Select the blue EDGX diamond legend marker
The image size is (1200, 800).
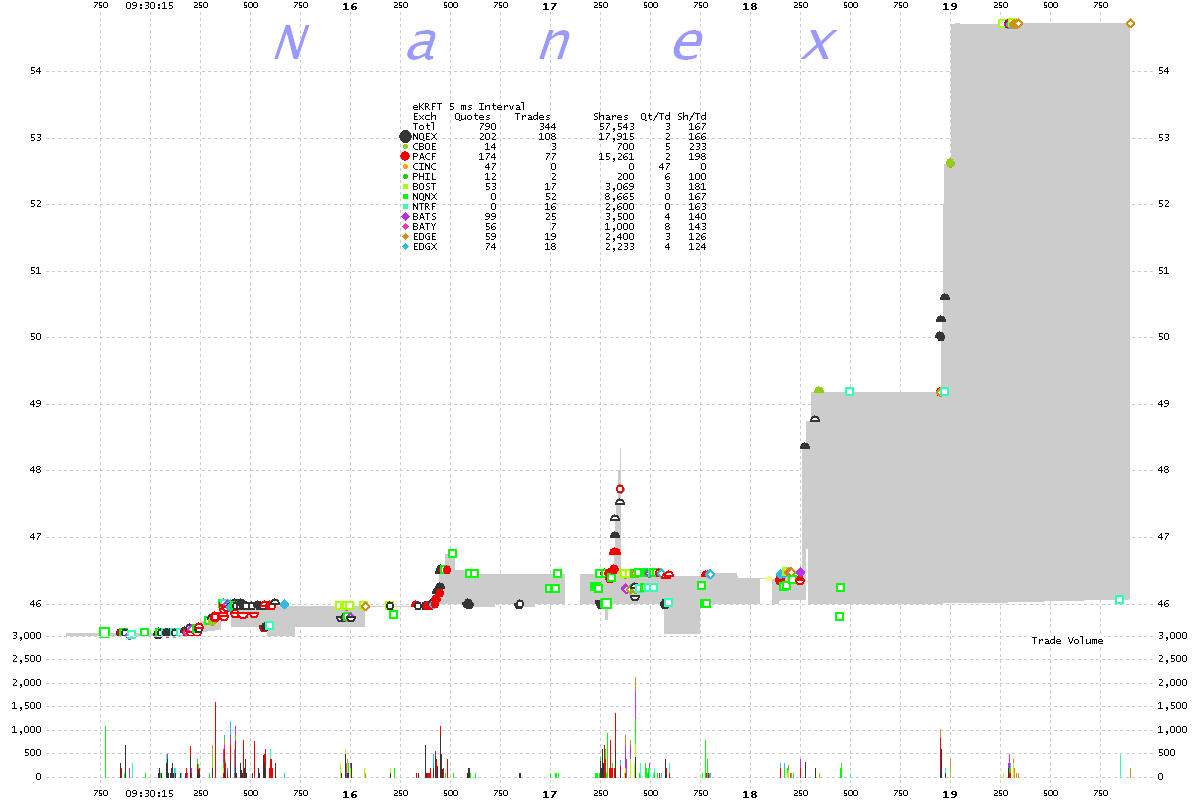(405, 247)
